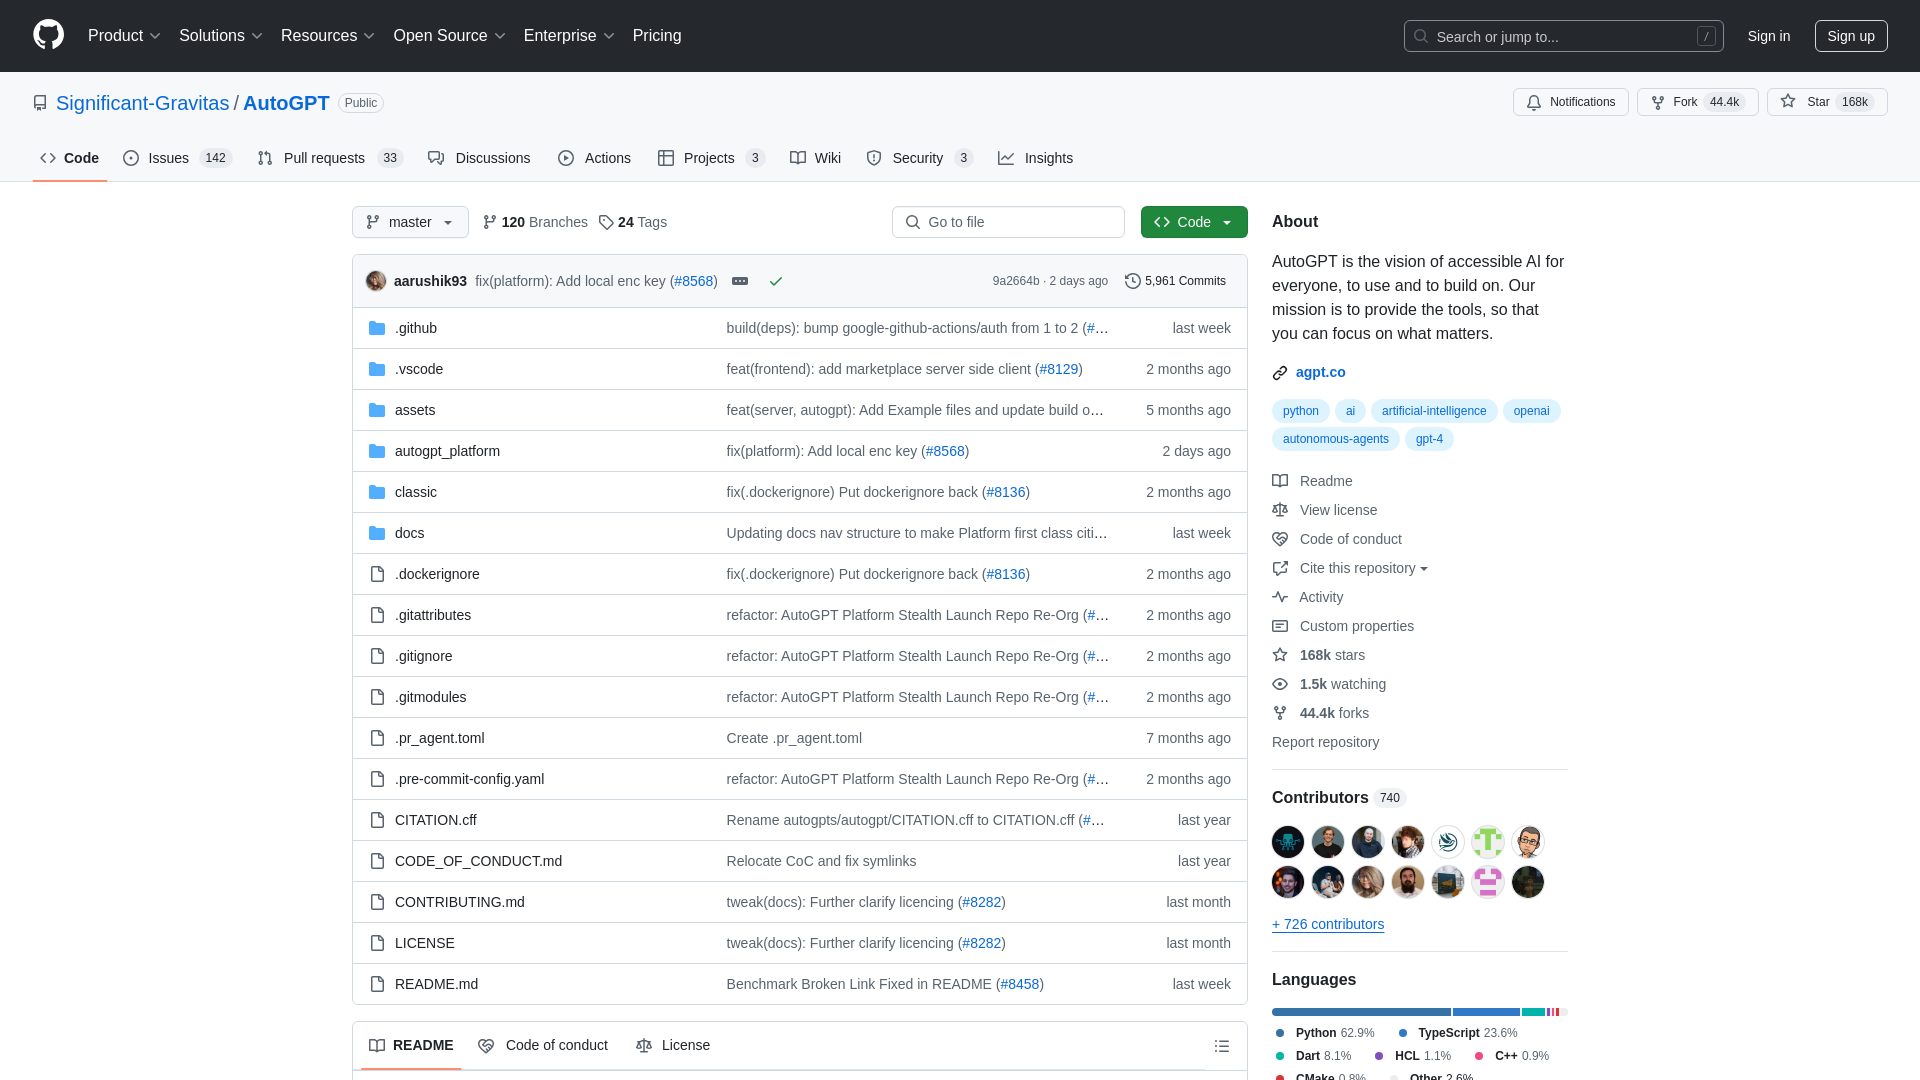Open the Discussions tab

point(479,158)
